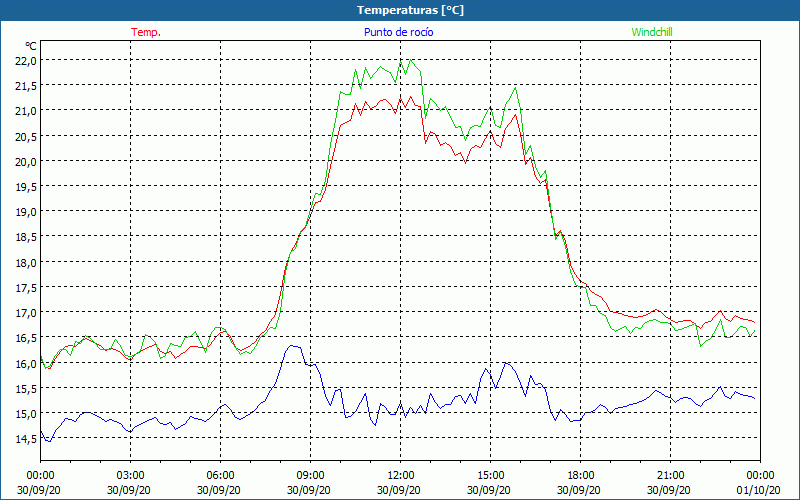Image resolution: width=800 pixels, height=500 pixels.
Task: Click the 'Temperaturas [°C]' title bar
Action: tap(400, 10)
